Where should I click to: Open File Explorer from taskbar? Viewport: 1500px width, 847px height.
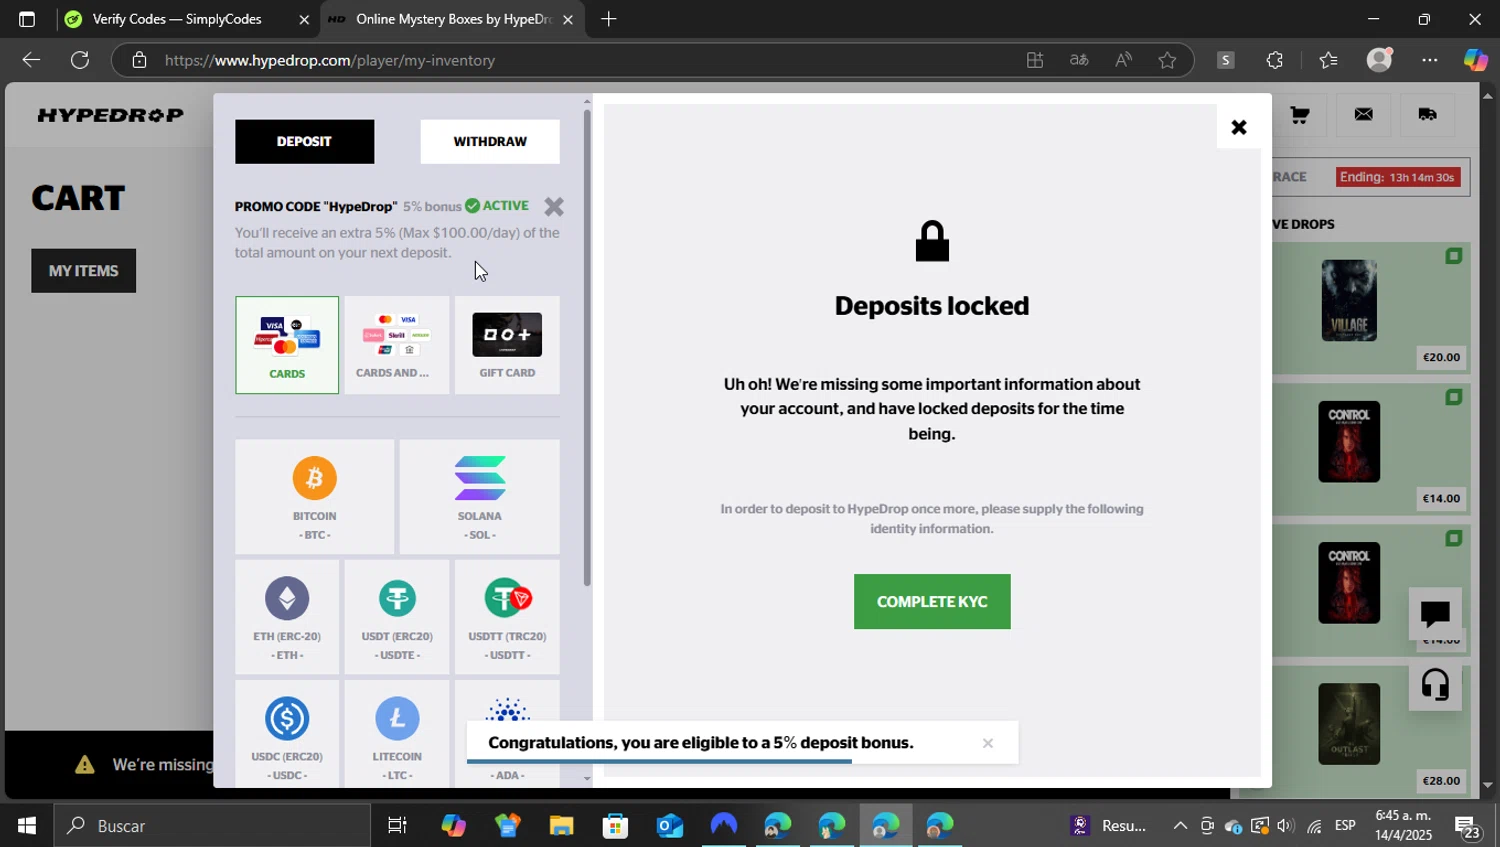(561, 826)
